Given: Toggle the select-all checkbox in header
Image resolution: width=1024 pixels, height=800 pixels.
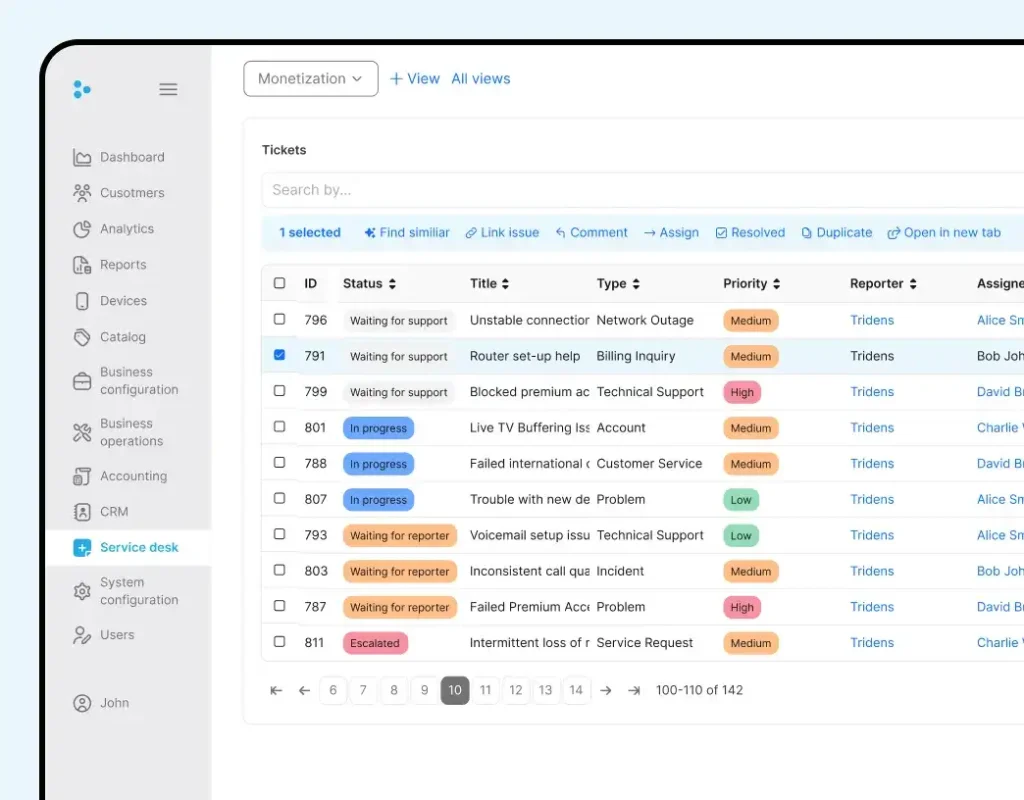Looking at the screenshot, I should point(280,284).
